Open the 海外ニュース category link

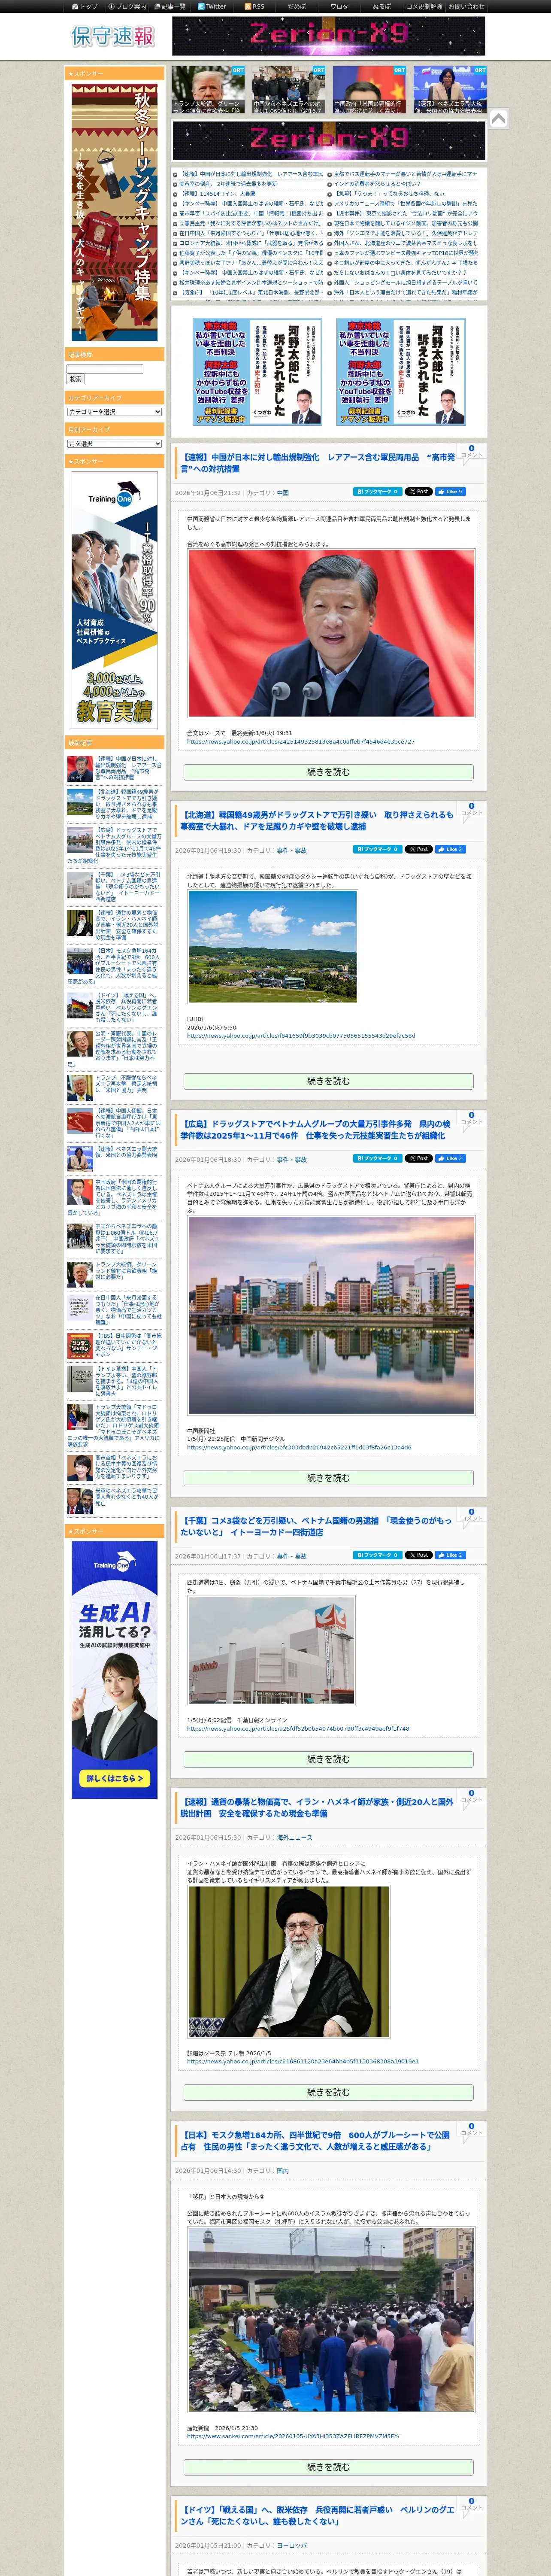295,1837
